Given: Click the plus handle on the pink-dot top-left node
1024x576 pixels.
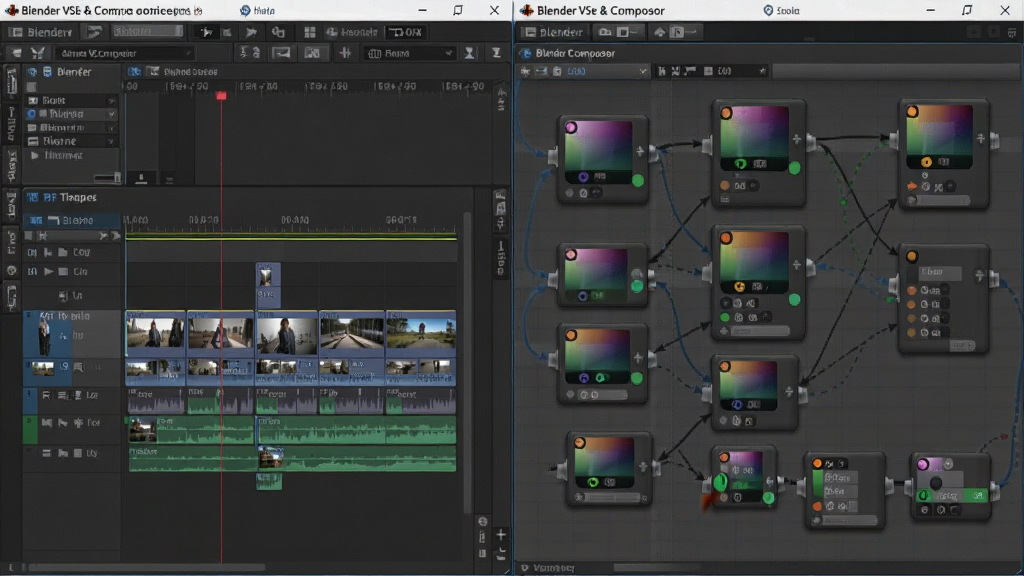Looking at the screenshot, I should click(x=640, y=152).
